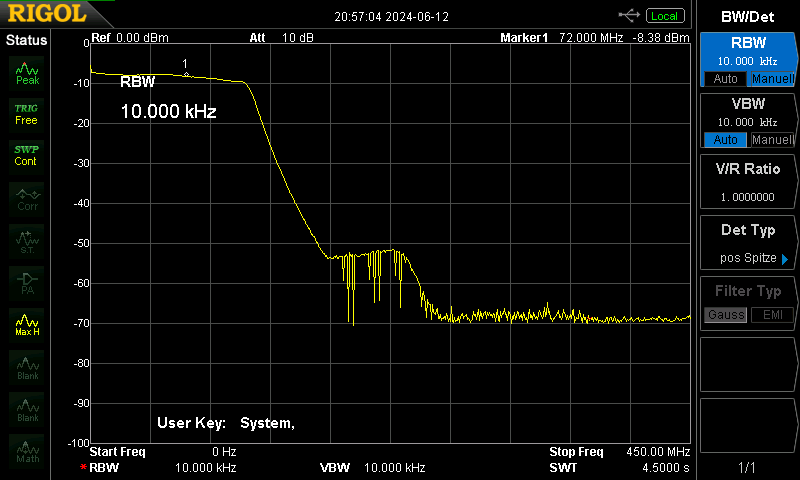Select the VBW softkey menu
The width and height of the screenshot is (800, 480).
point(747,121)
